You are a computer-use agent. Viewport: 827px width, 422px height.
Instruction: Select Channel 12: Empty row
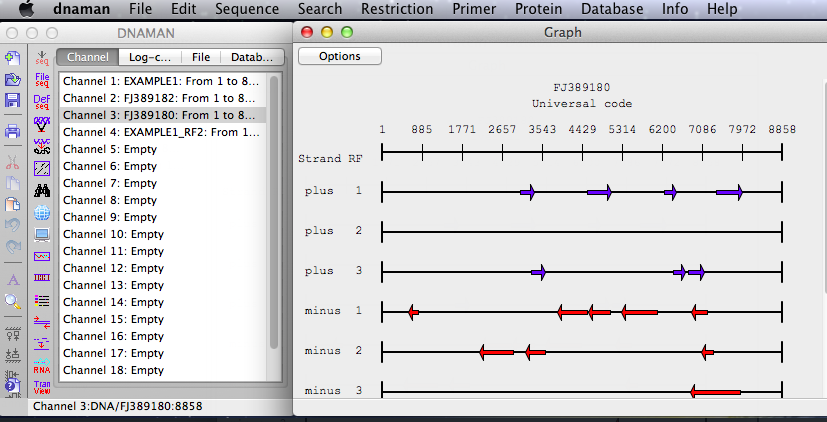162,268
